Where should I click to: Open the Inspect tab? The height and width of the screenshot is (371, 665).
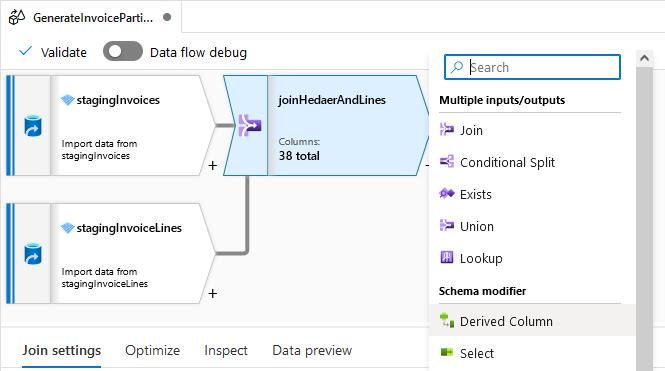[x=226, y=351]
